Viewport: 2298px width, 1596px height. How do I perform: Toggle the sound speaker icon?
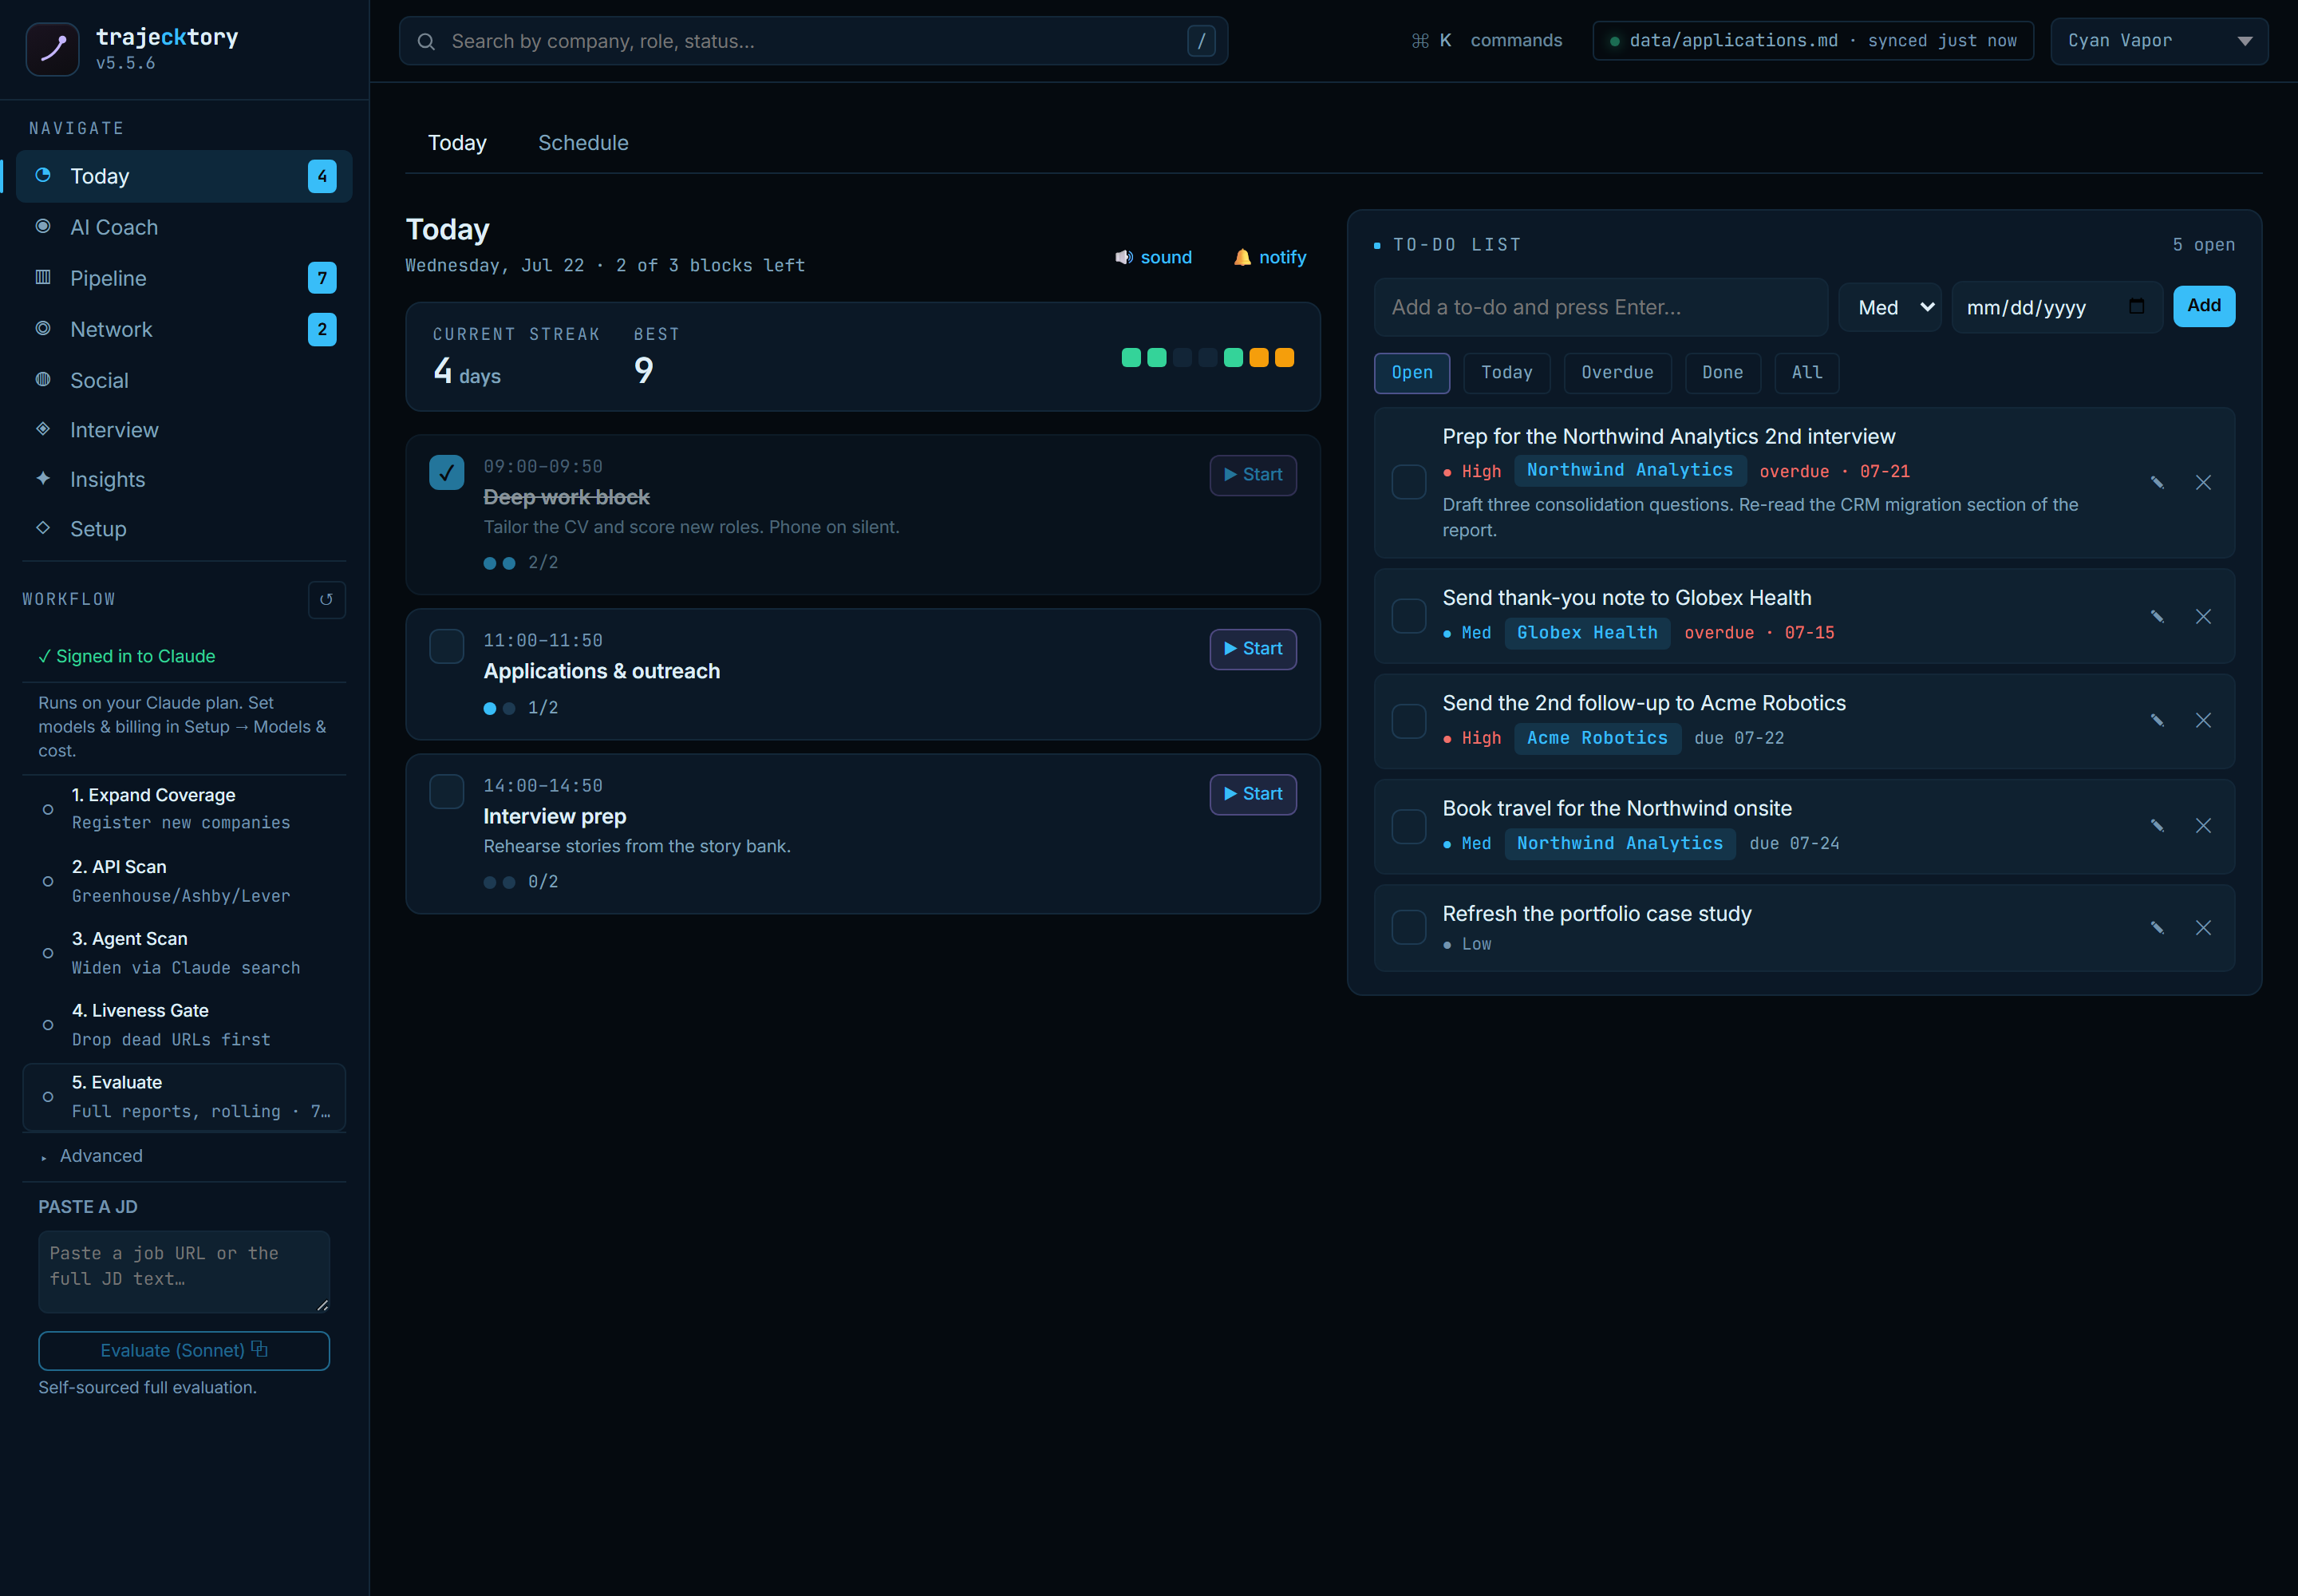point(1124,258)
